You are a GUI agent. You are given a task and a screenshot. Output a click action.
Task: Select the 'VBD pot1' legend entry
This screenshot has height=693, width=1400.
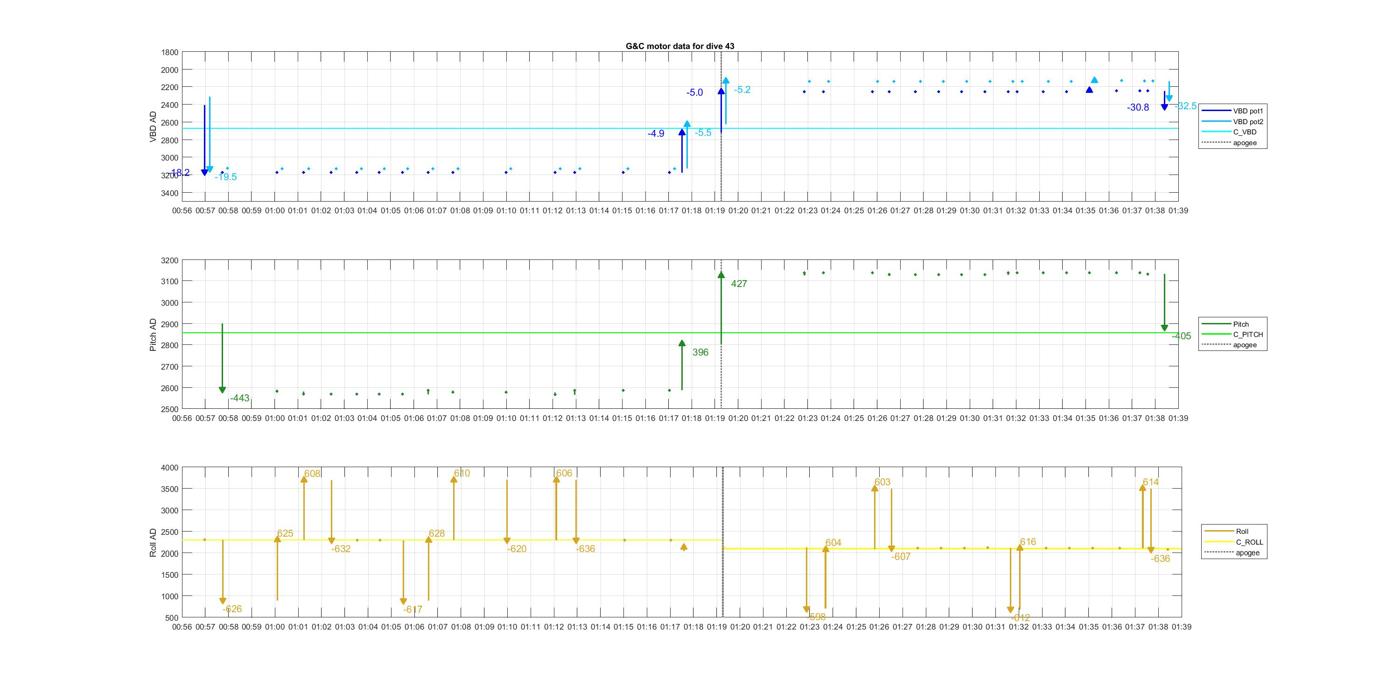tap(1249, 110)
